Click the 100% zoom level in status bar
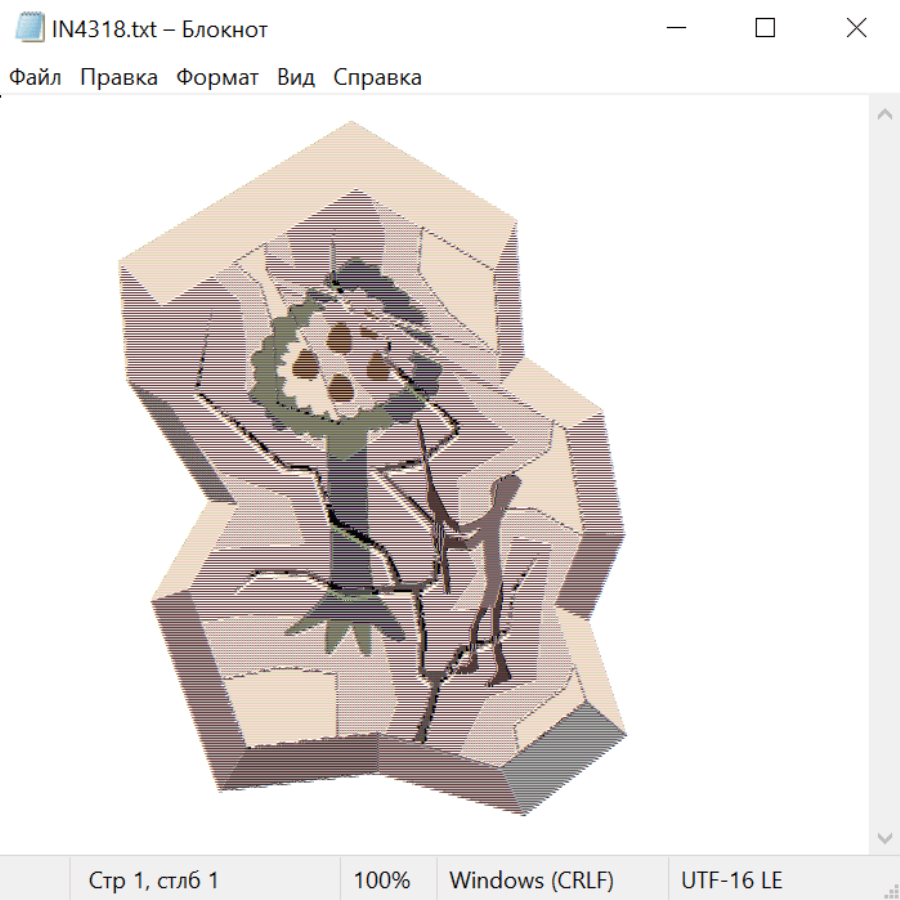This screenshot has width=900, height=900. coord(382,881)
